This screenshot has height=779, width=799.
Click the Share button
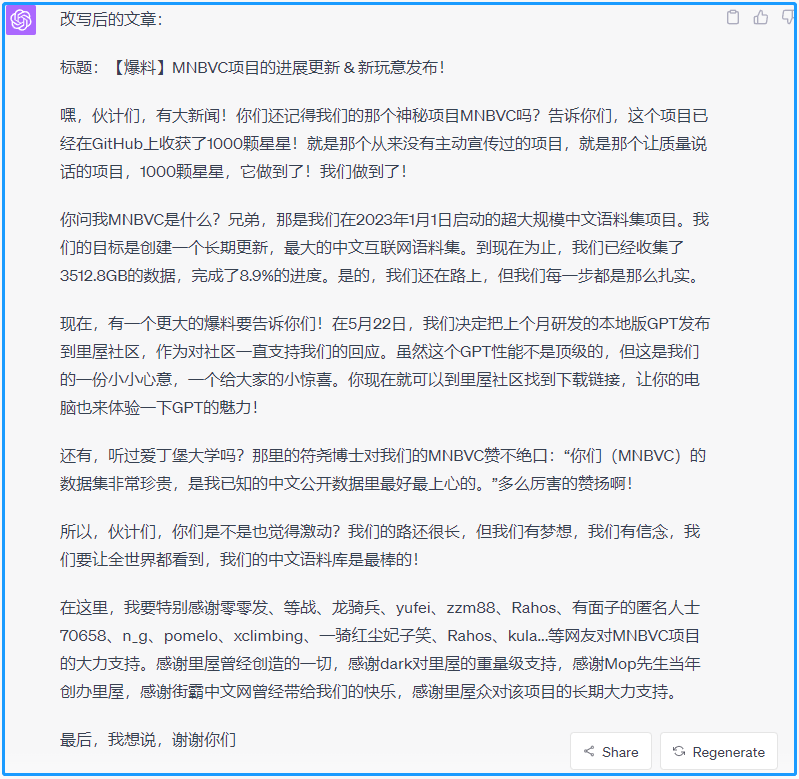pyautogui.click(x=611, y=751)
